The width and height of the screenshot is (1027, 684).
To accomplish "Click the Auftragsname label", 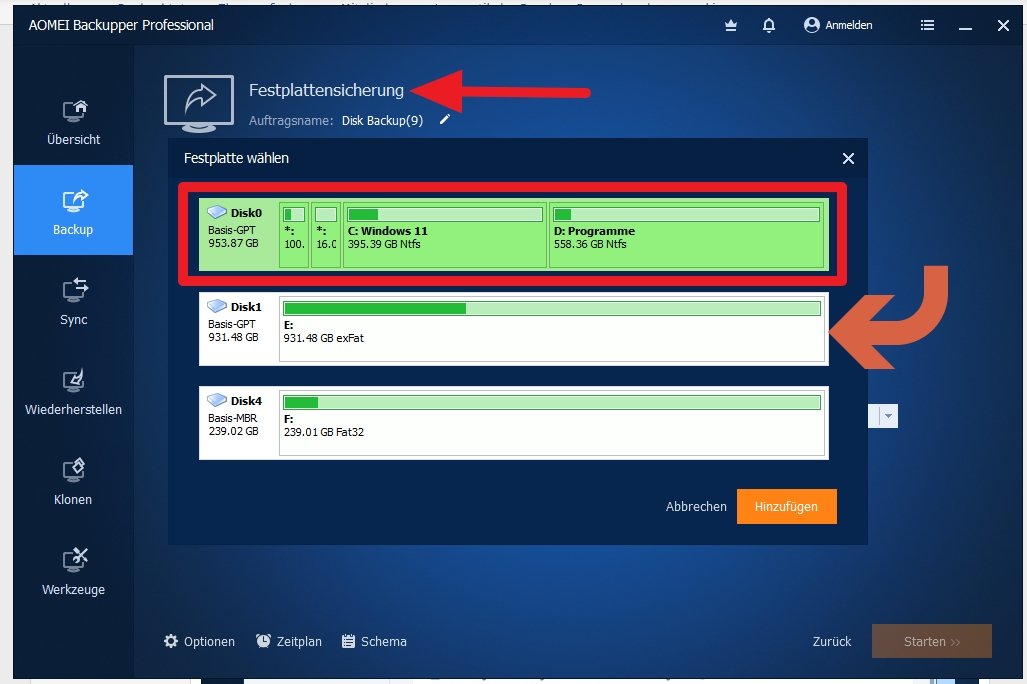I will (x=291, y=121).
